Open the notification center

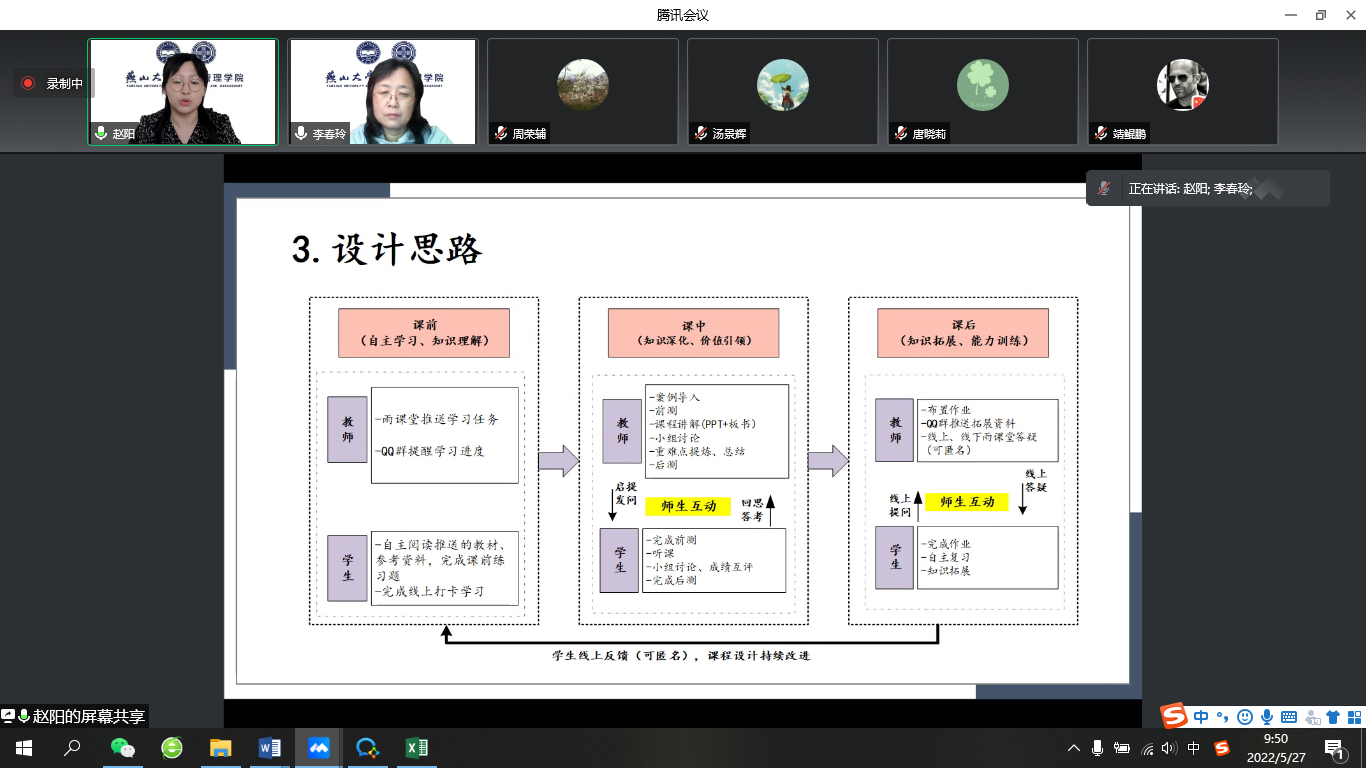point(1335,748)
